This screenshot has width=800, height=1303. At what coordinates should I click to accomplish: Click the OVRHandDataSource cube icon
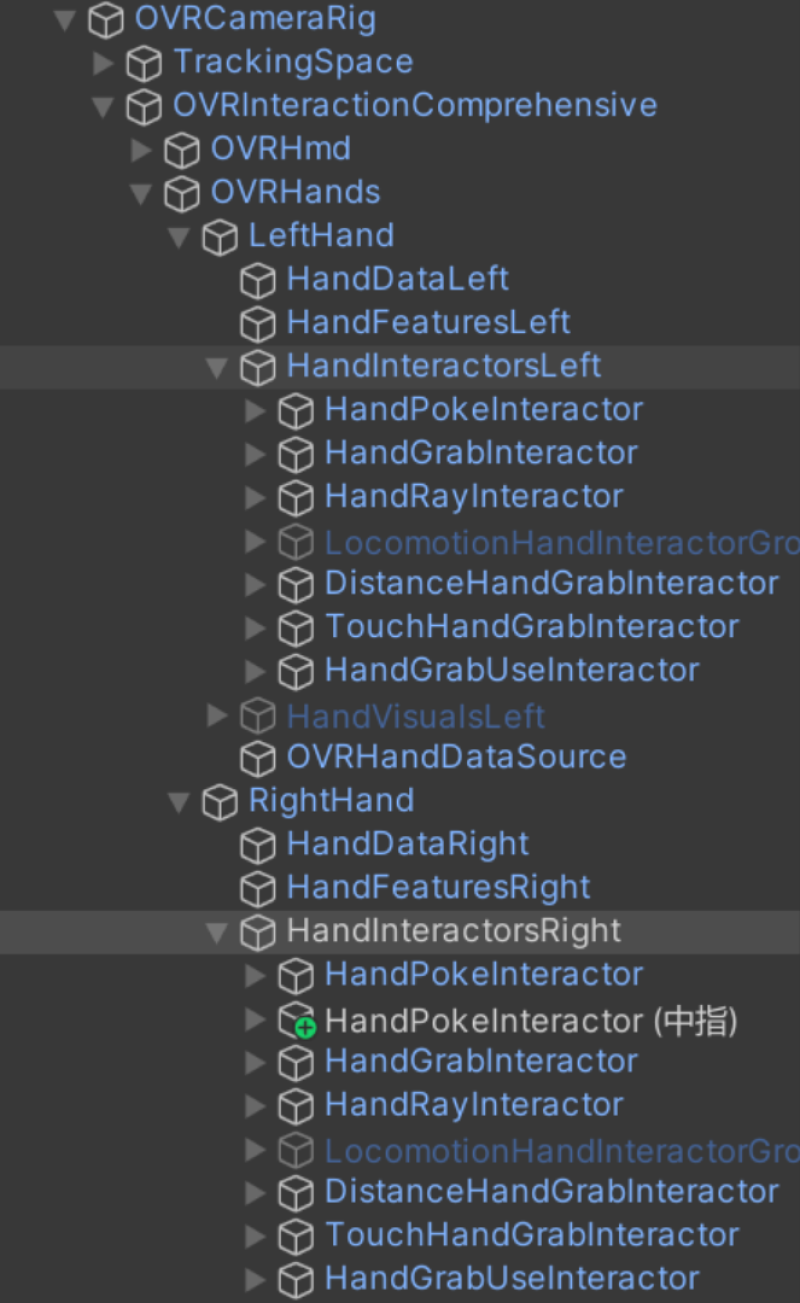[258, 758]
